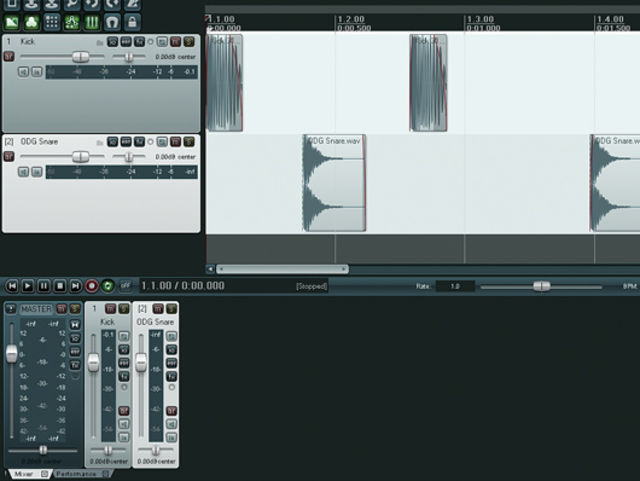
Task: Select the Kick track name label
Action: (x=28, y=42)
